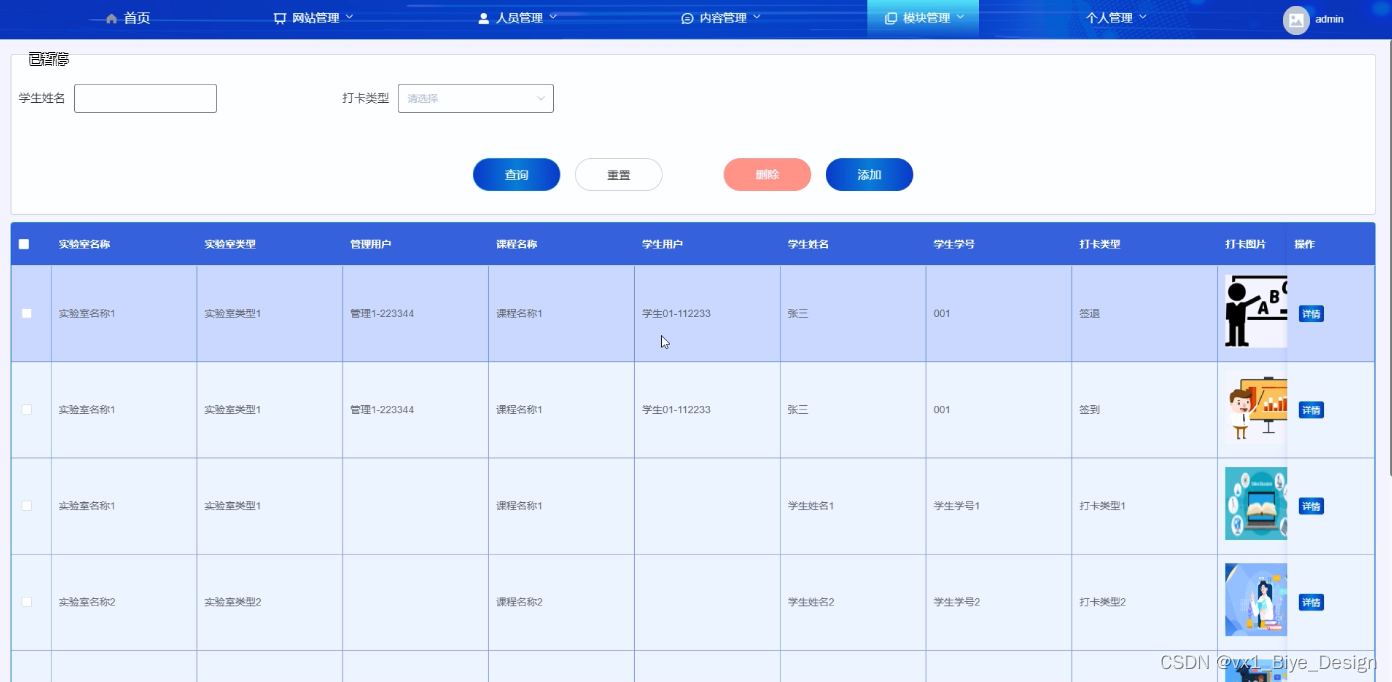Click the 打卡类型 column header
1392x682 pixels.
1100,244
